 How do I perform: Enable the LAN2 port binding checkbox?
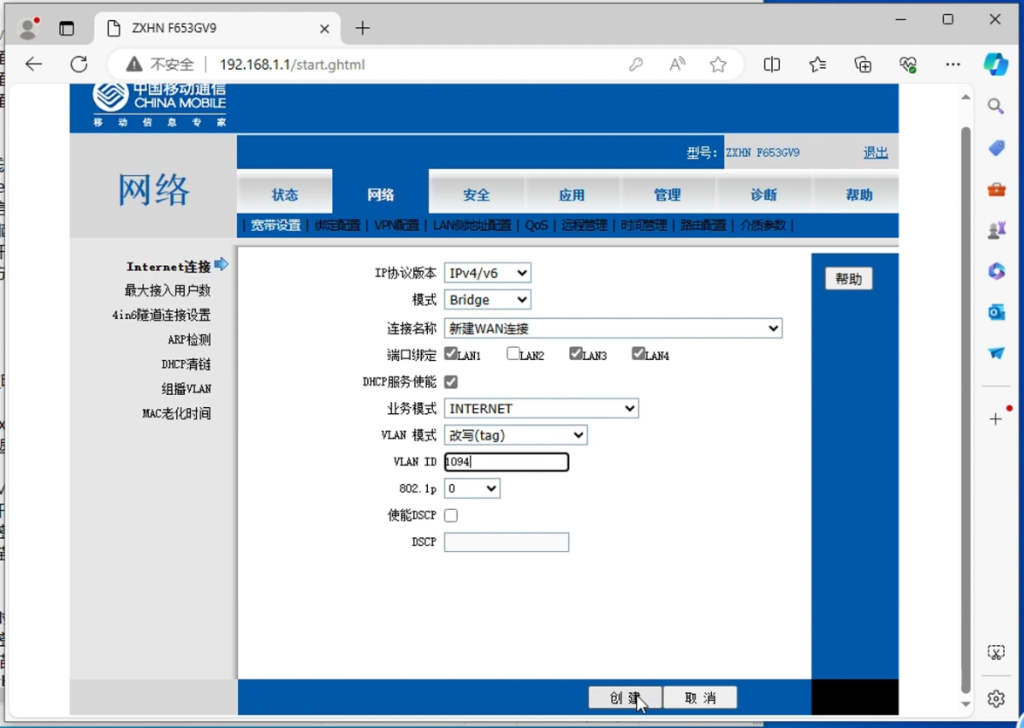pyautogui.click(x=513, y=353)
